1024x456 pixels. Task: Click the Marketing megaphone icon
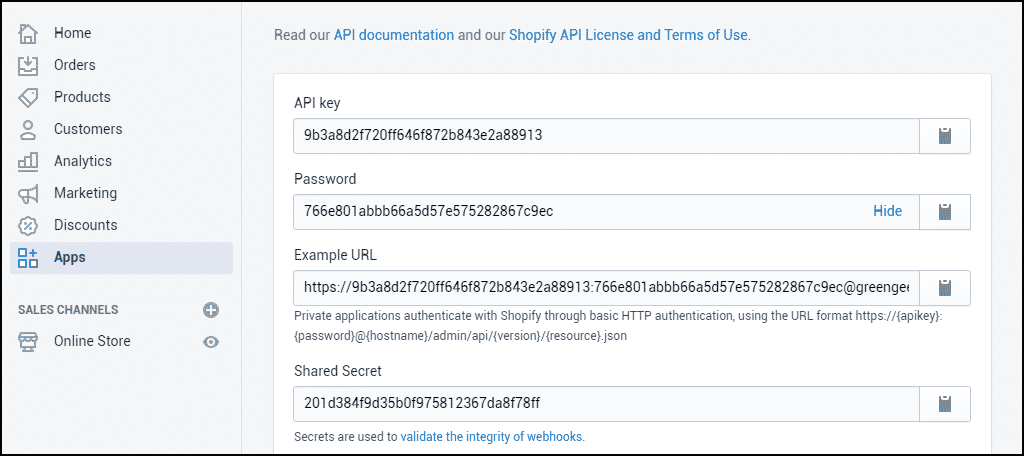[x=28, y=193]
